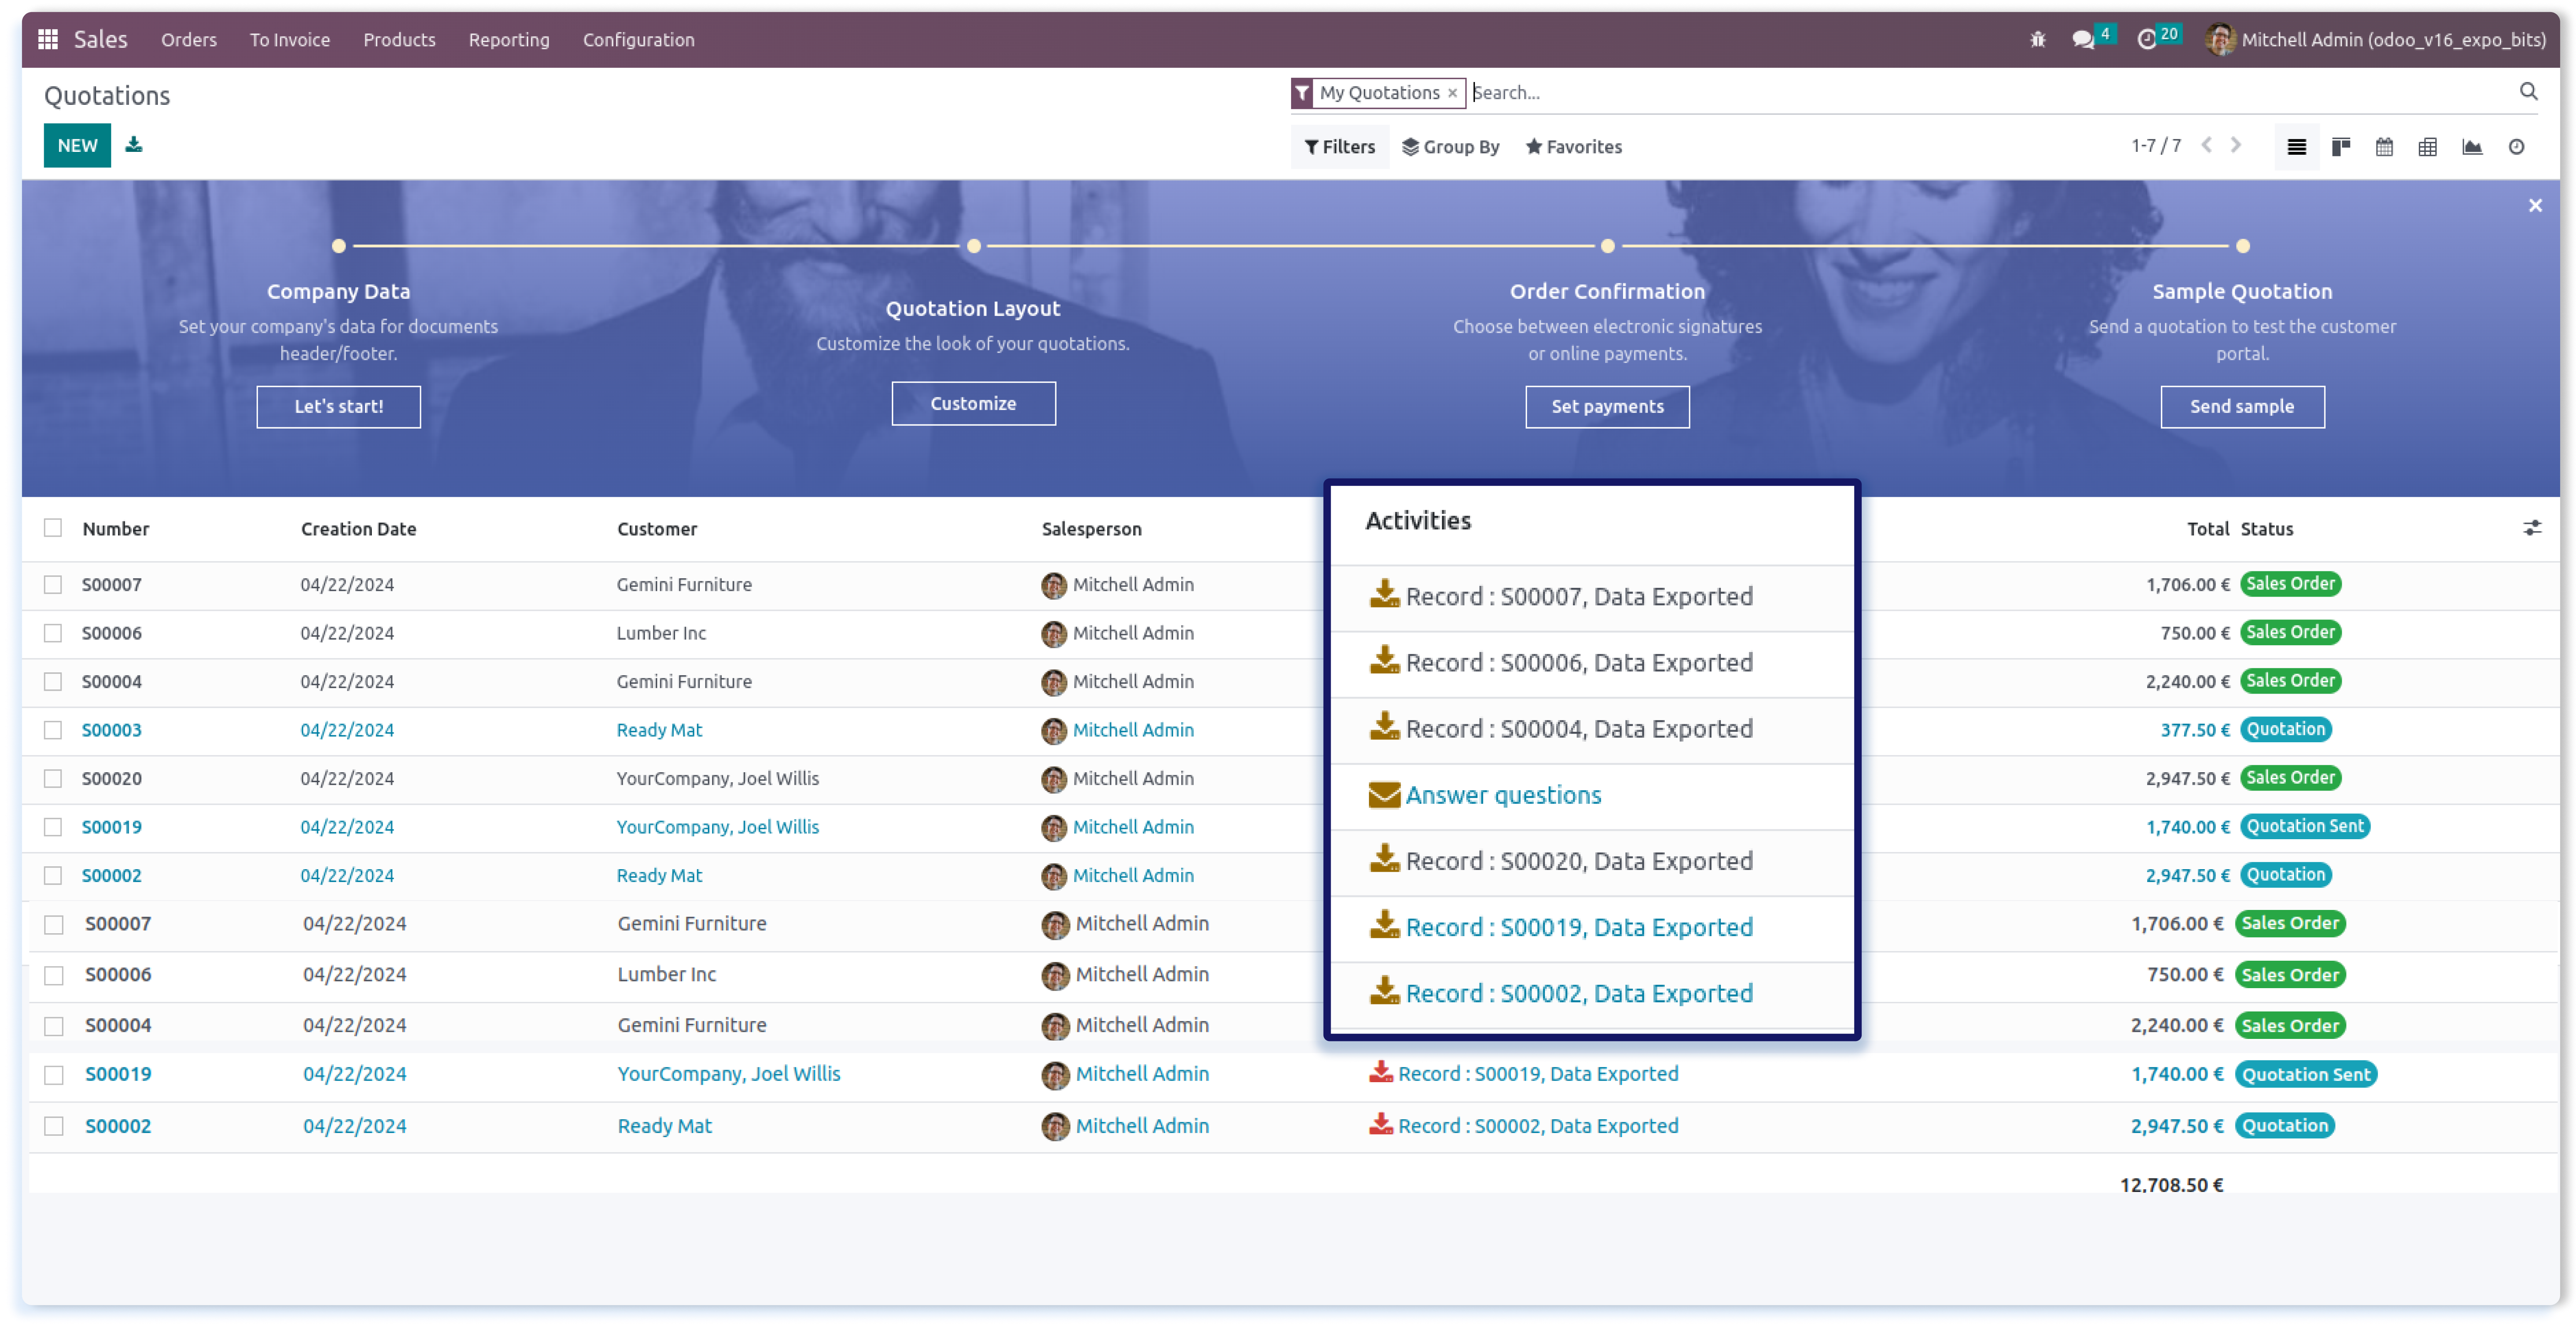This screenshot has height=1326, width=2576.
Task: Switch to activity view
Action: pos(2516,147)
